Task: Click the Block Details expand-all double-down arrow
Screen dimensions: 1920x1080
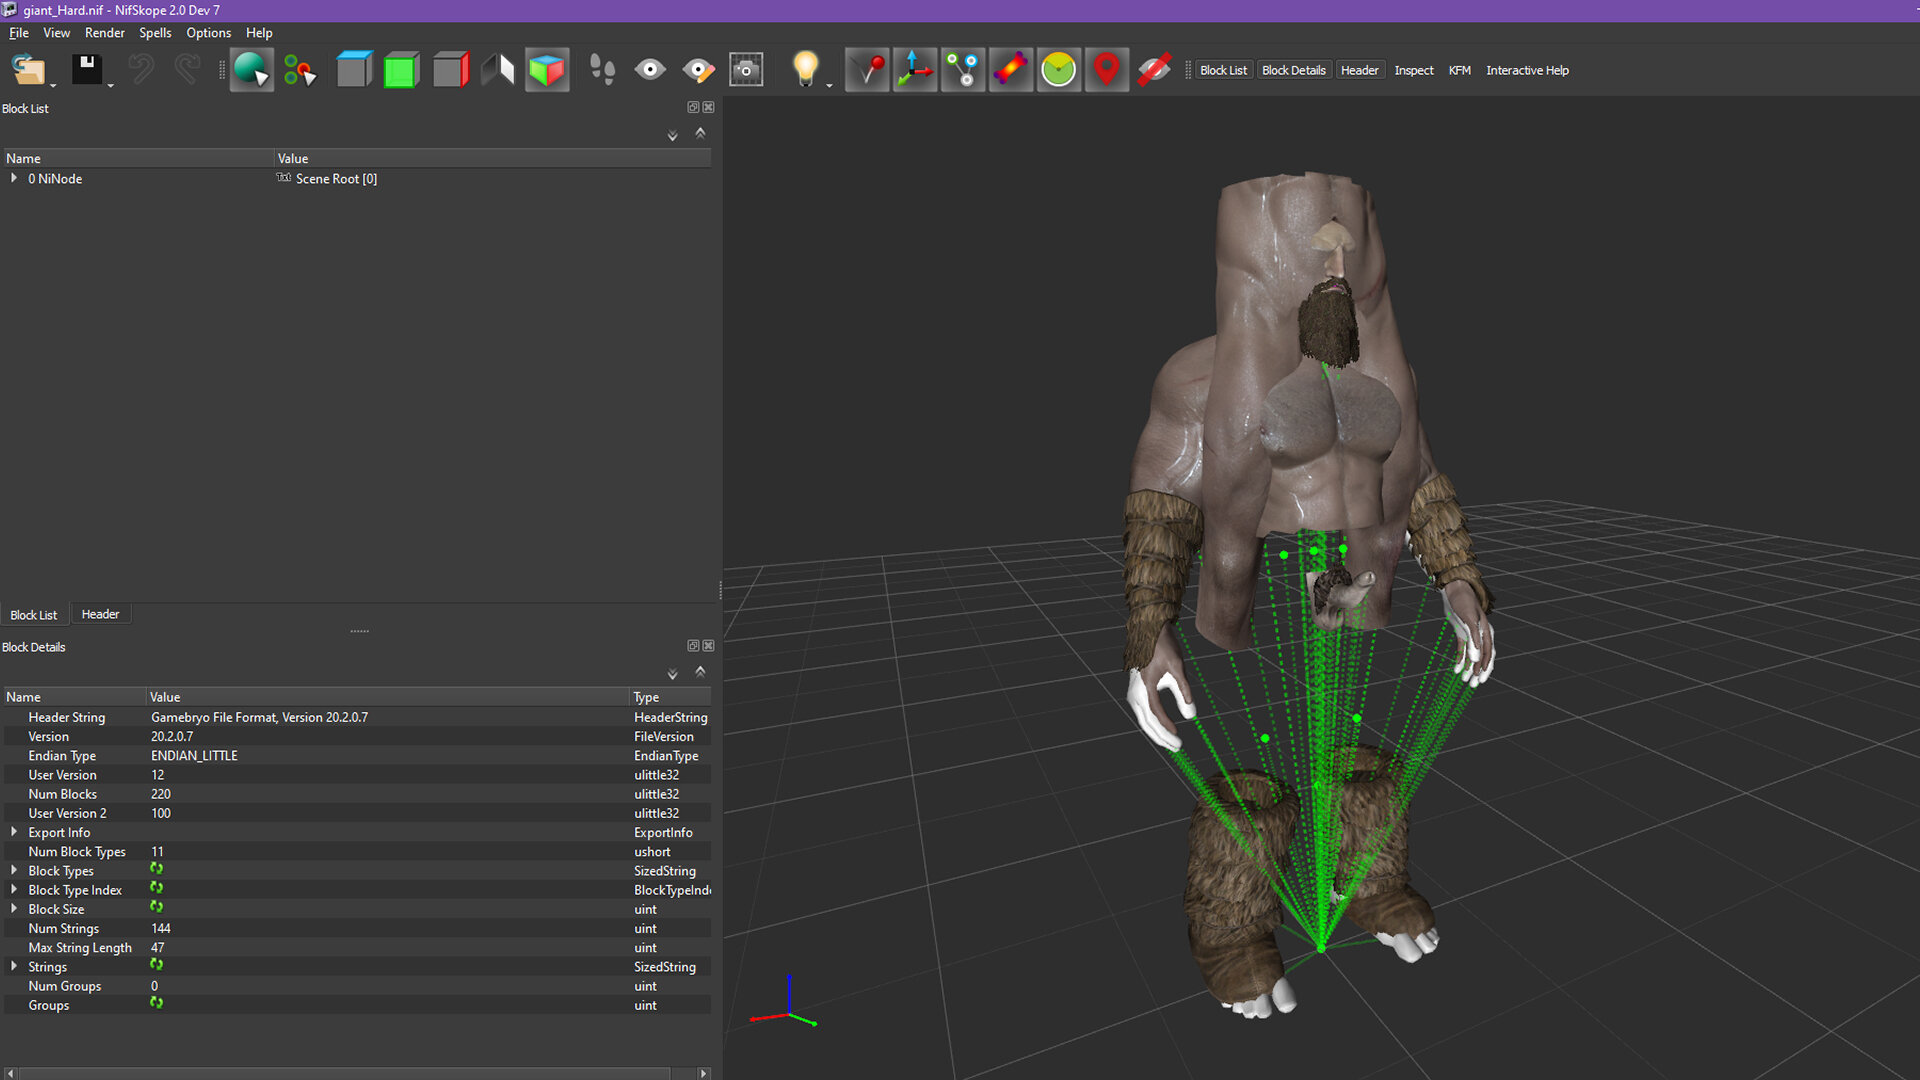Action: [672, 675]
